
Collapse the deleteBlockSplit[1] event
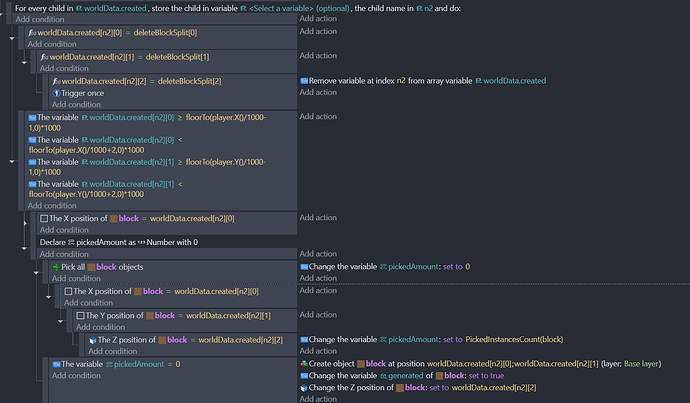point(24,62)
